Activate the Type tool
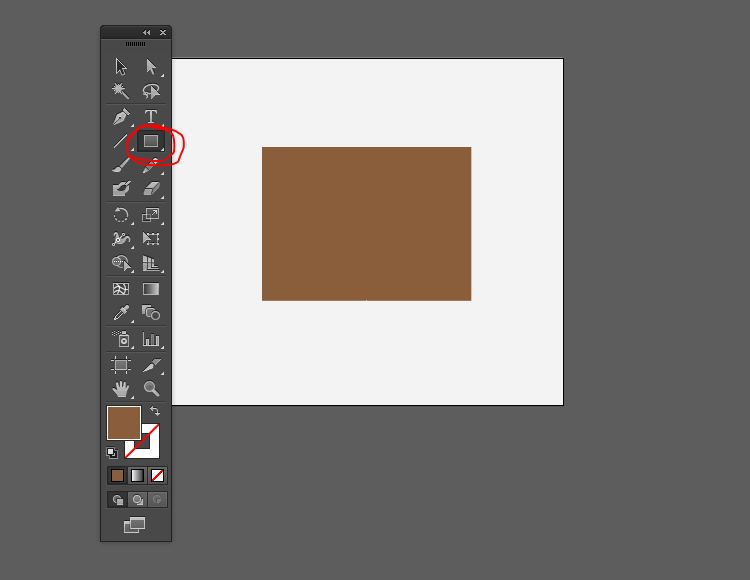Screen dimensions: 750x580 pos(151,116)
